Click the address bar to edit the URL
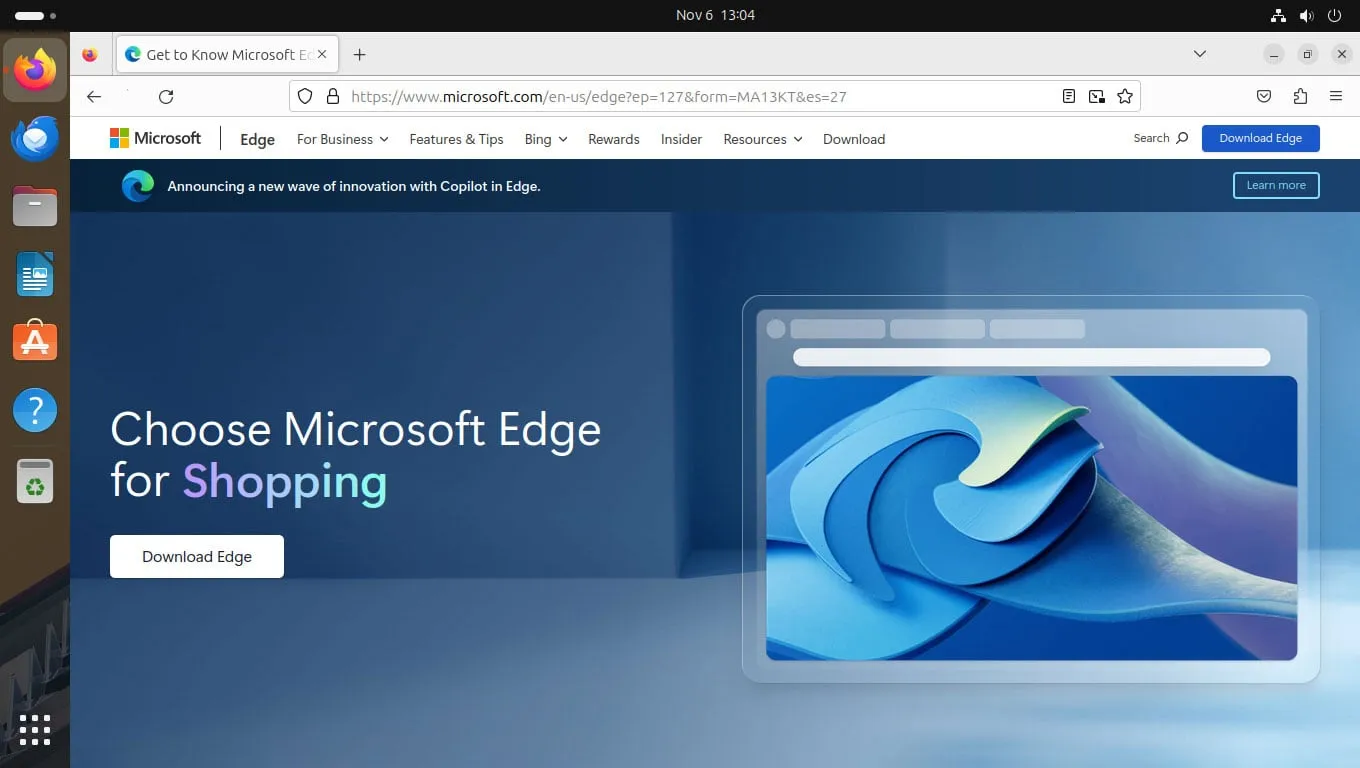 point(700,96)
